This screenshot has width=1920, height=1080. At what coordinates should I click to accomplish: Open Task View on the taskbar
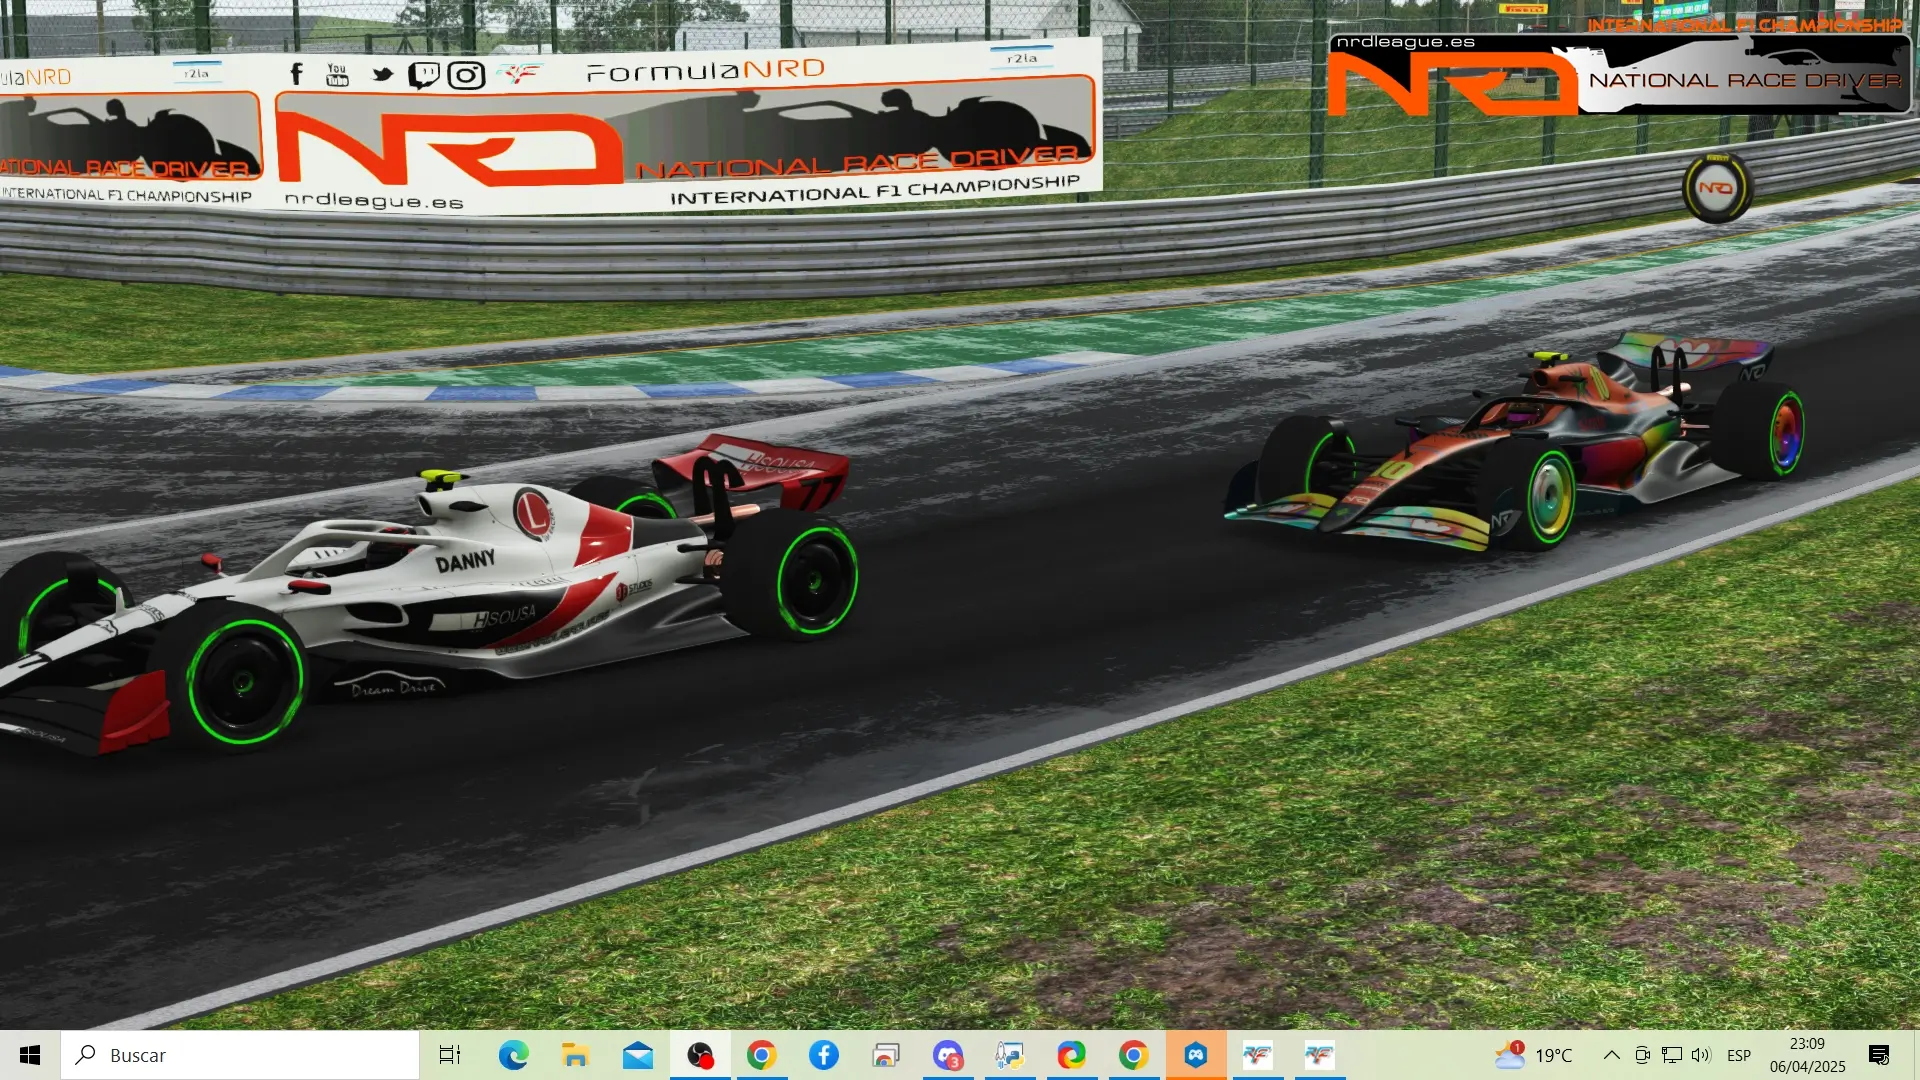[450, 1055]
